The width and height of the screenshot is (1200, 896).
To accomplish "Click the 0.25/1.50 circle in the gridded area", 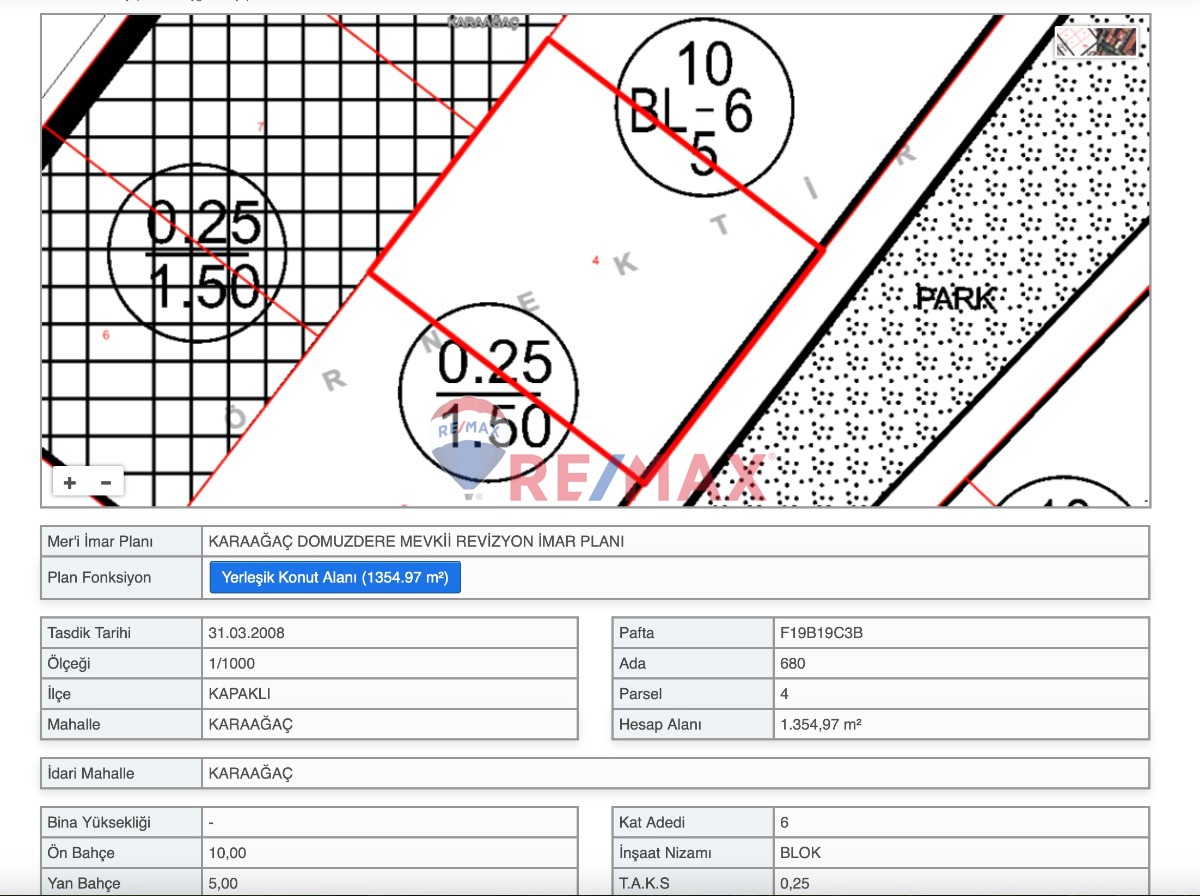I will [x=197, y=254].
